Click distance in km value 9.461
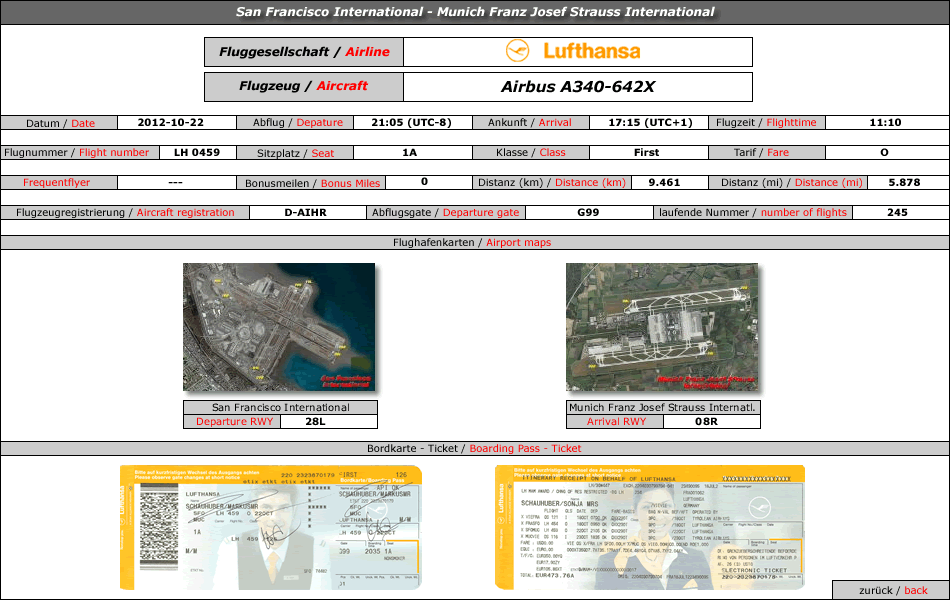950x600 pixels. (664, 182)
